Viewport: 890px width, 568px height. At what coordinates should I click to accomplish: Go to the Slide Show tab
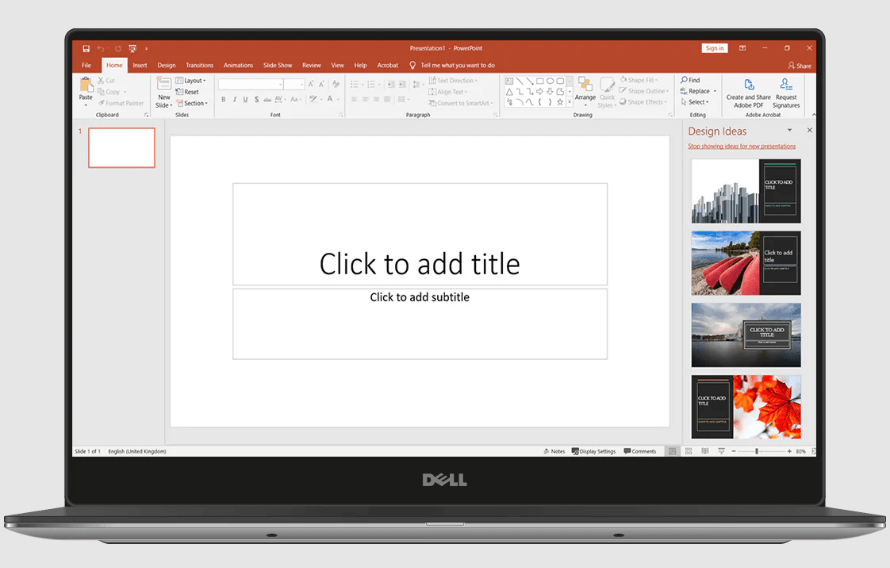pos(278,65)
